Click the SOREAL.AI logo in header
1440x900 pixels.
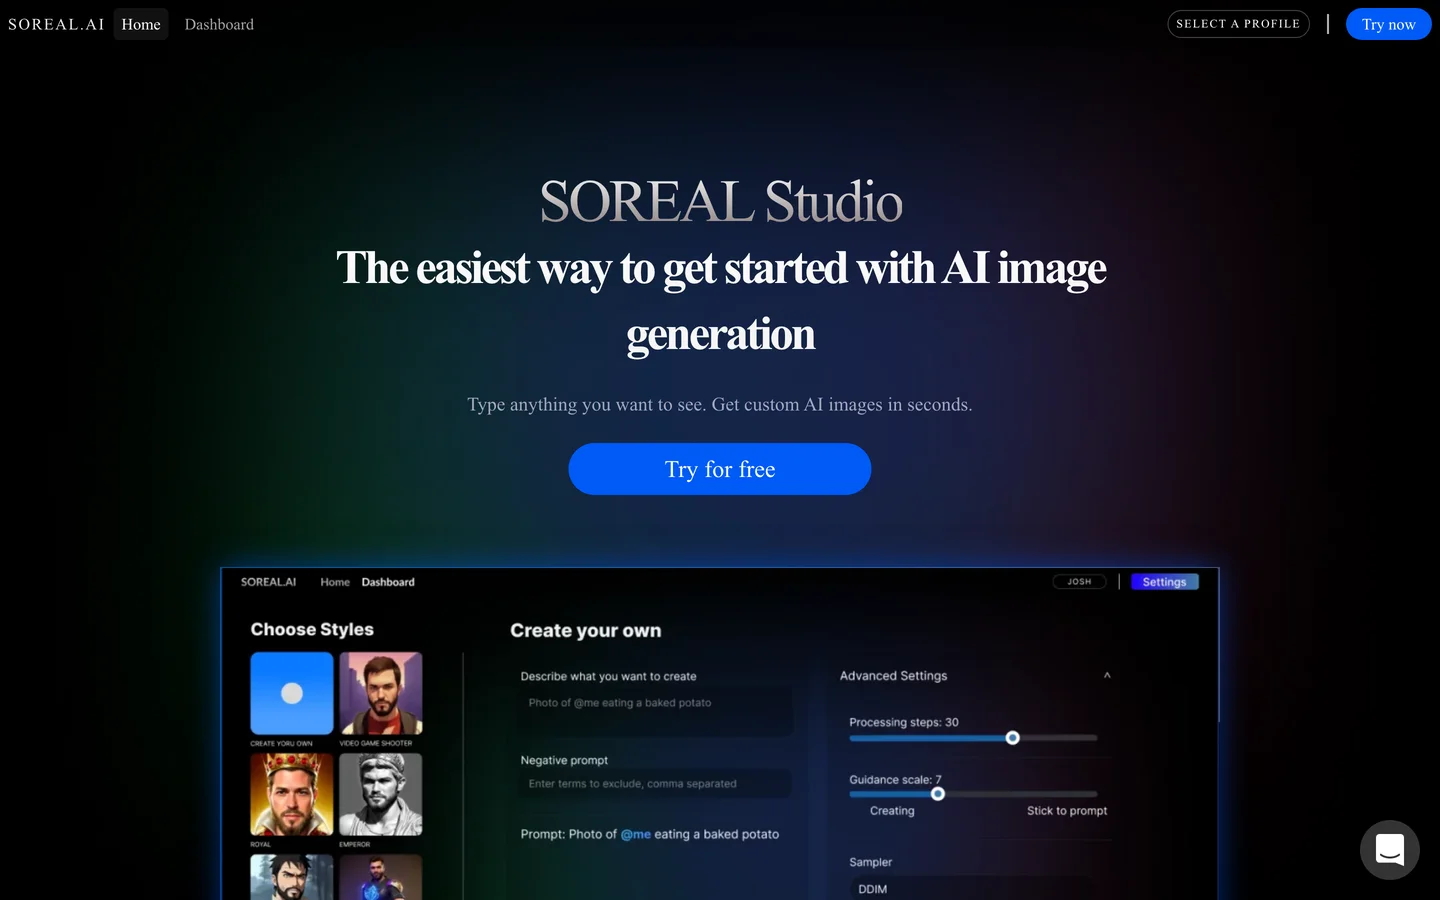pos(56,24)
